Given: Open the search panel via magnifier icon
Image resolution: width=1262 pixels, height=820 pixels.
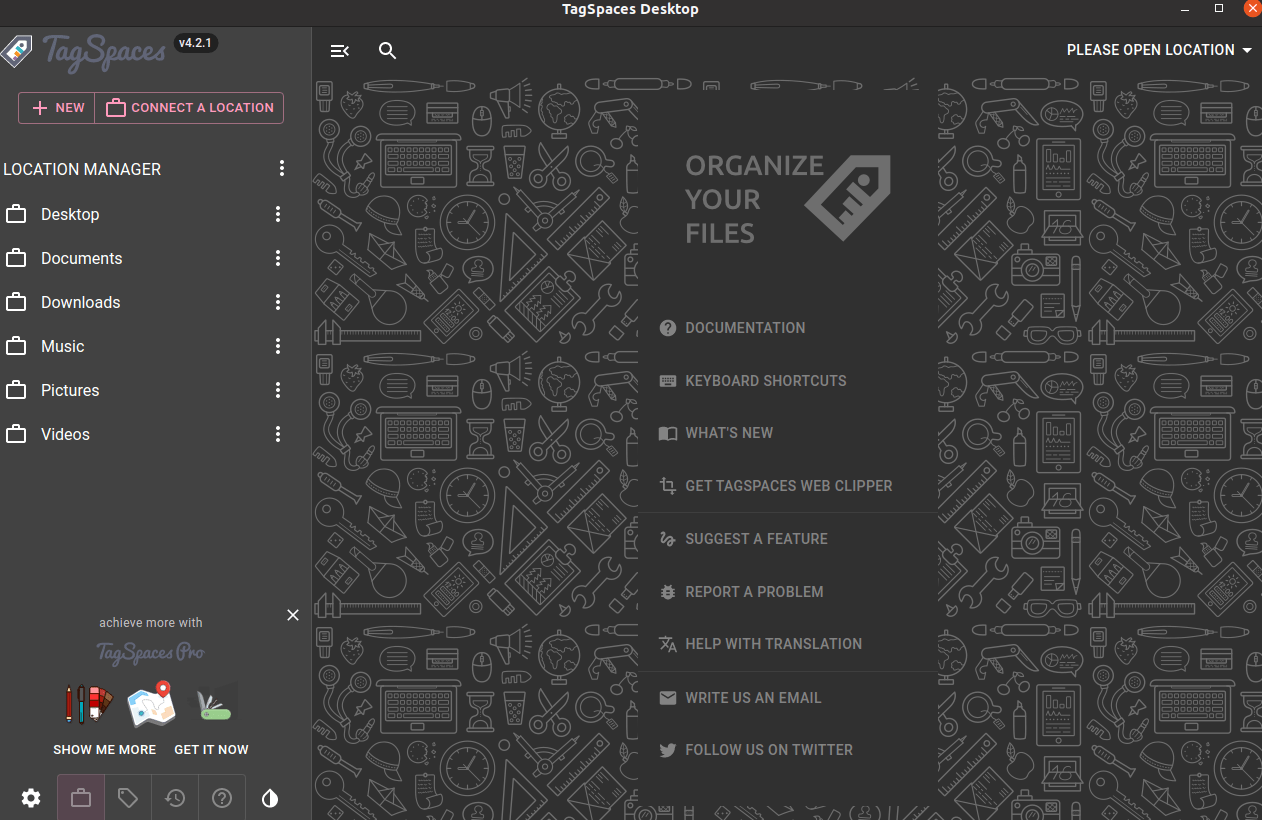Looking at the screenshot, I should tap(388, 51).
